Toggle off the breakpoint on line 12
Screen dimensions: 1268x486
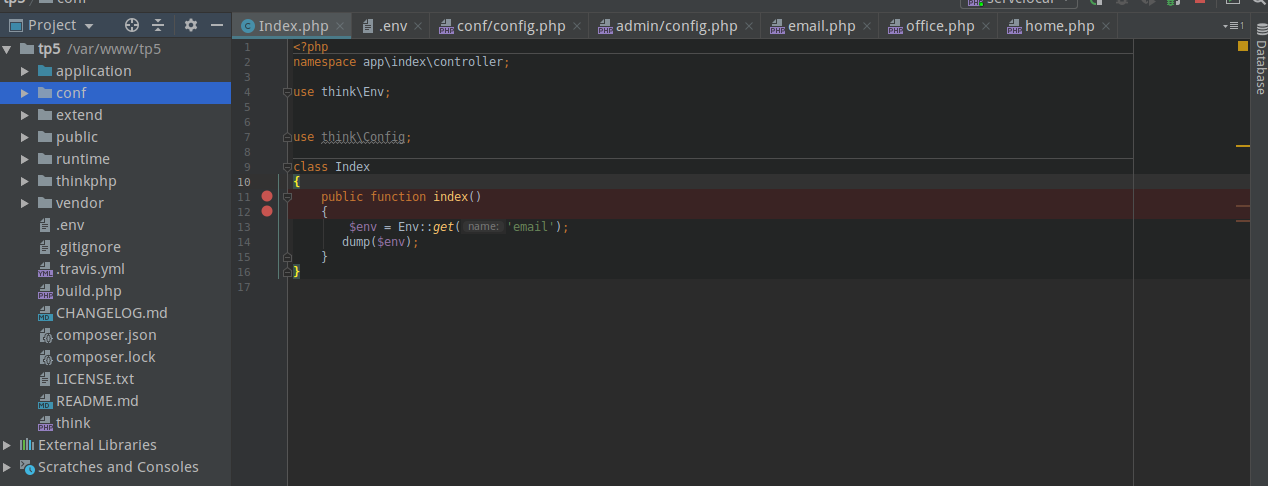(267, 212)
